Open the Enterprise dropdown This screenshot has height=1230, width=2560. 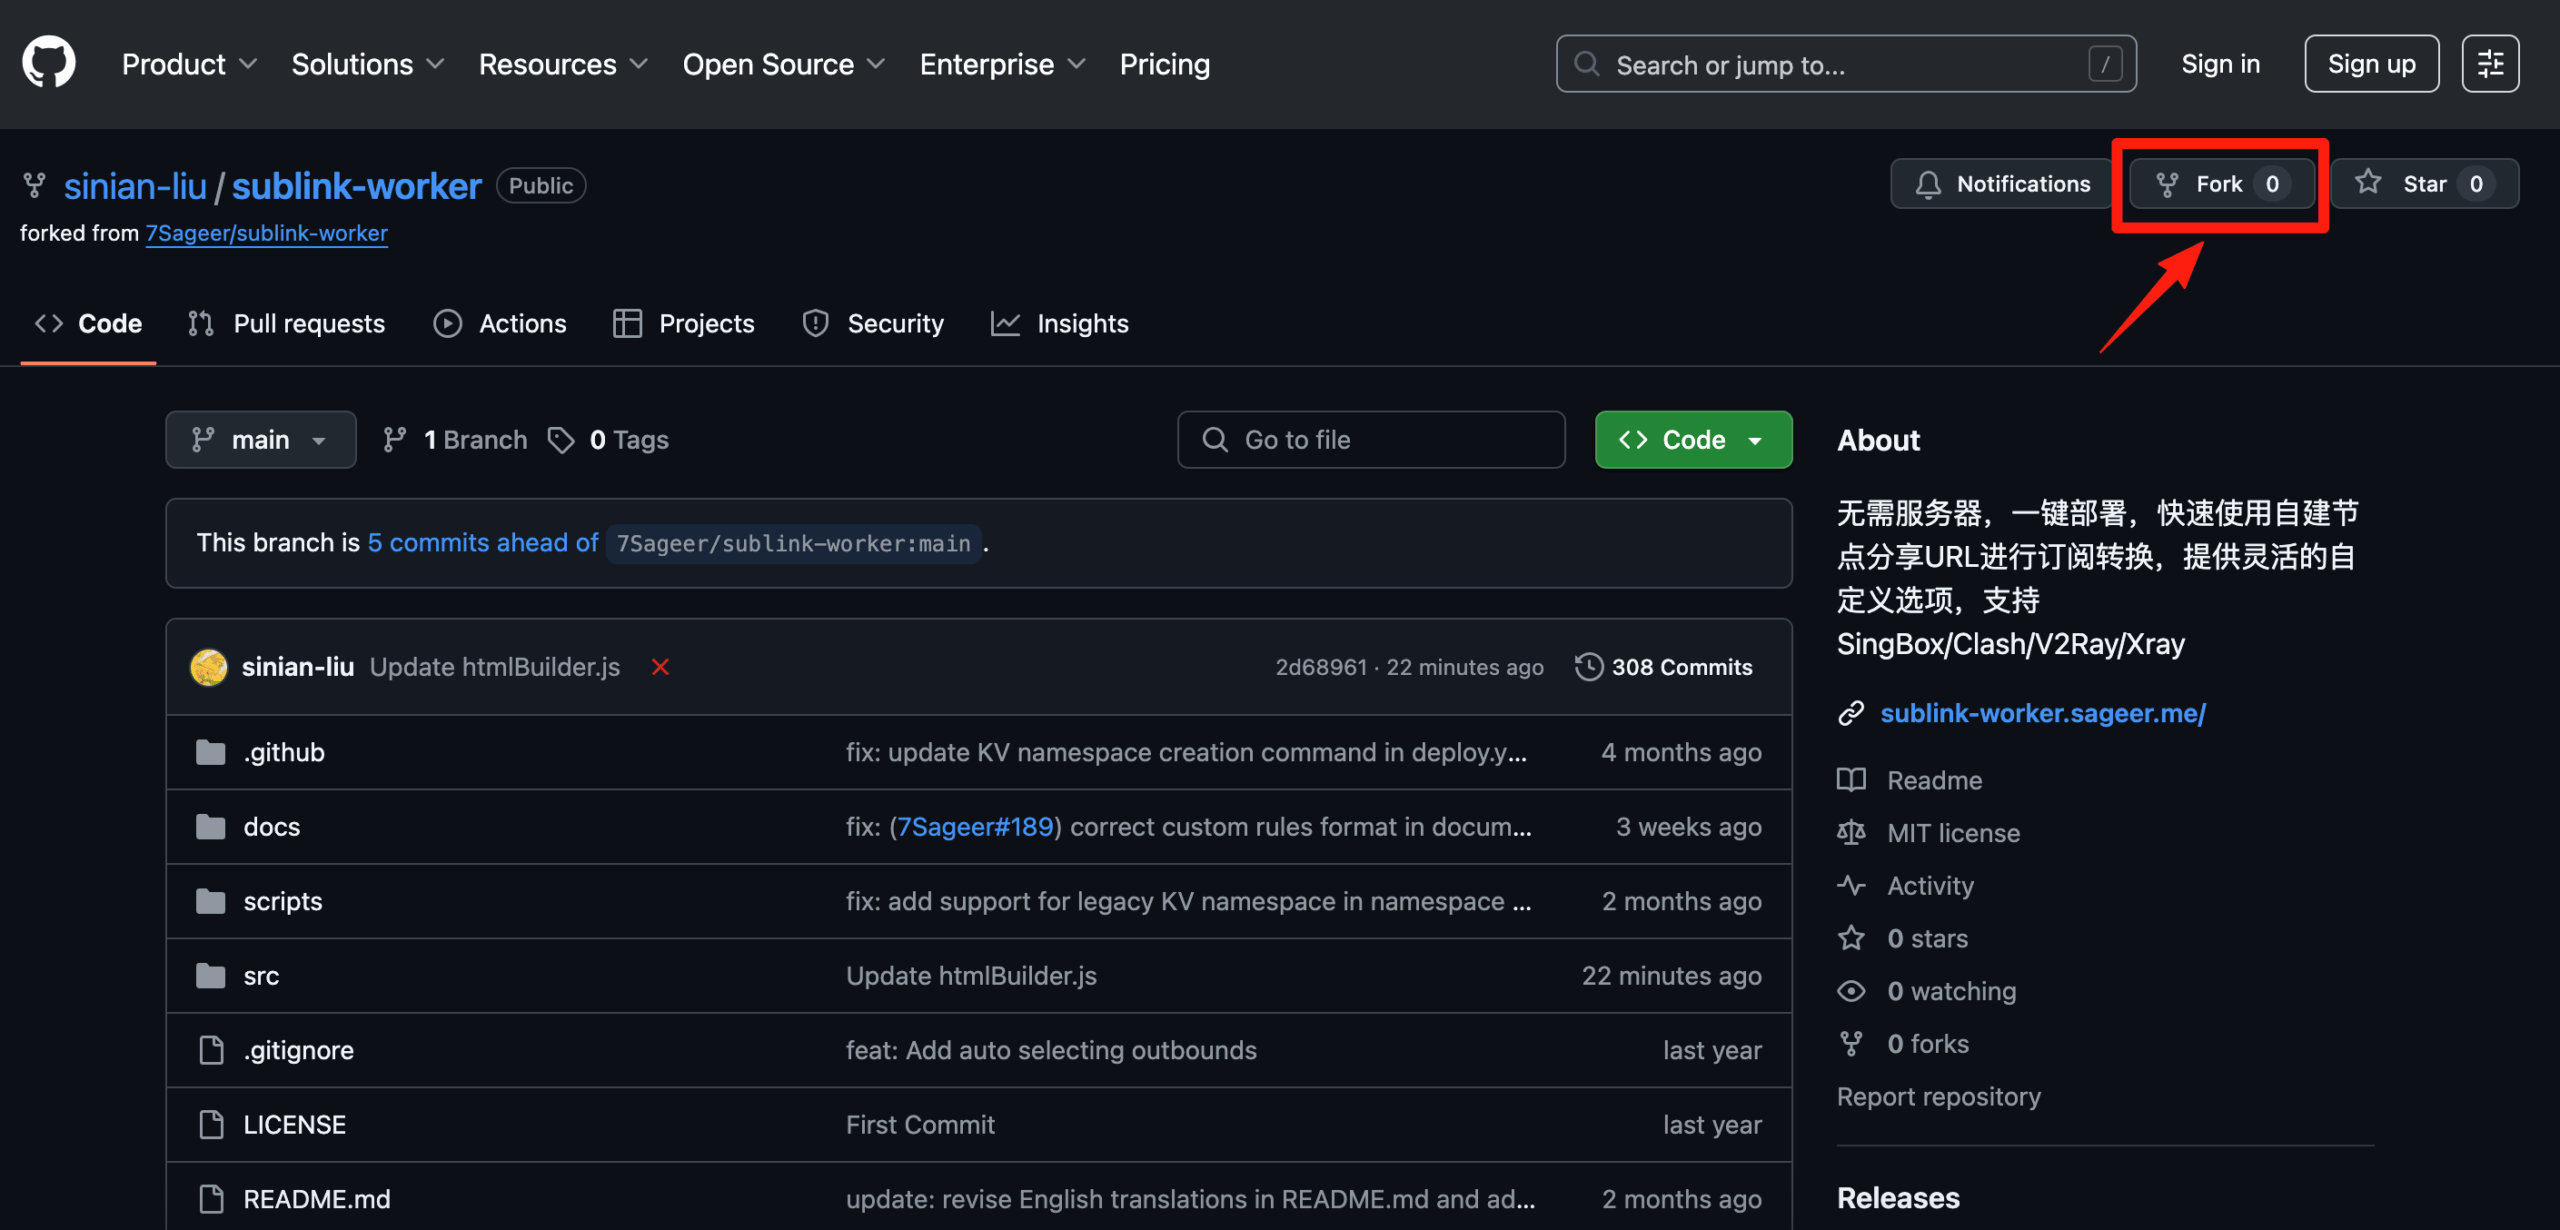coord(1002,64)
